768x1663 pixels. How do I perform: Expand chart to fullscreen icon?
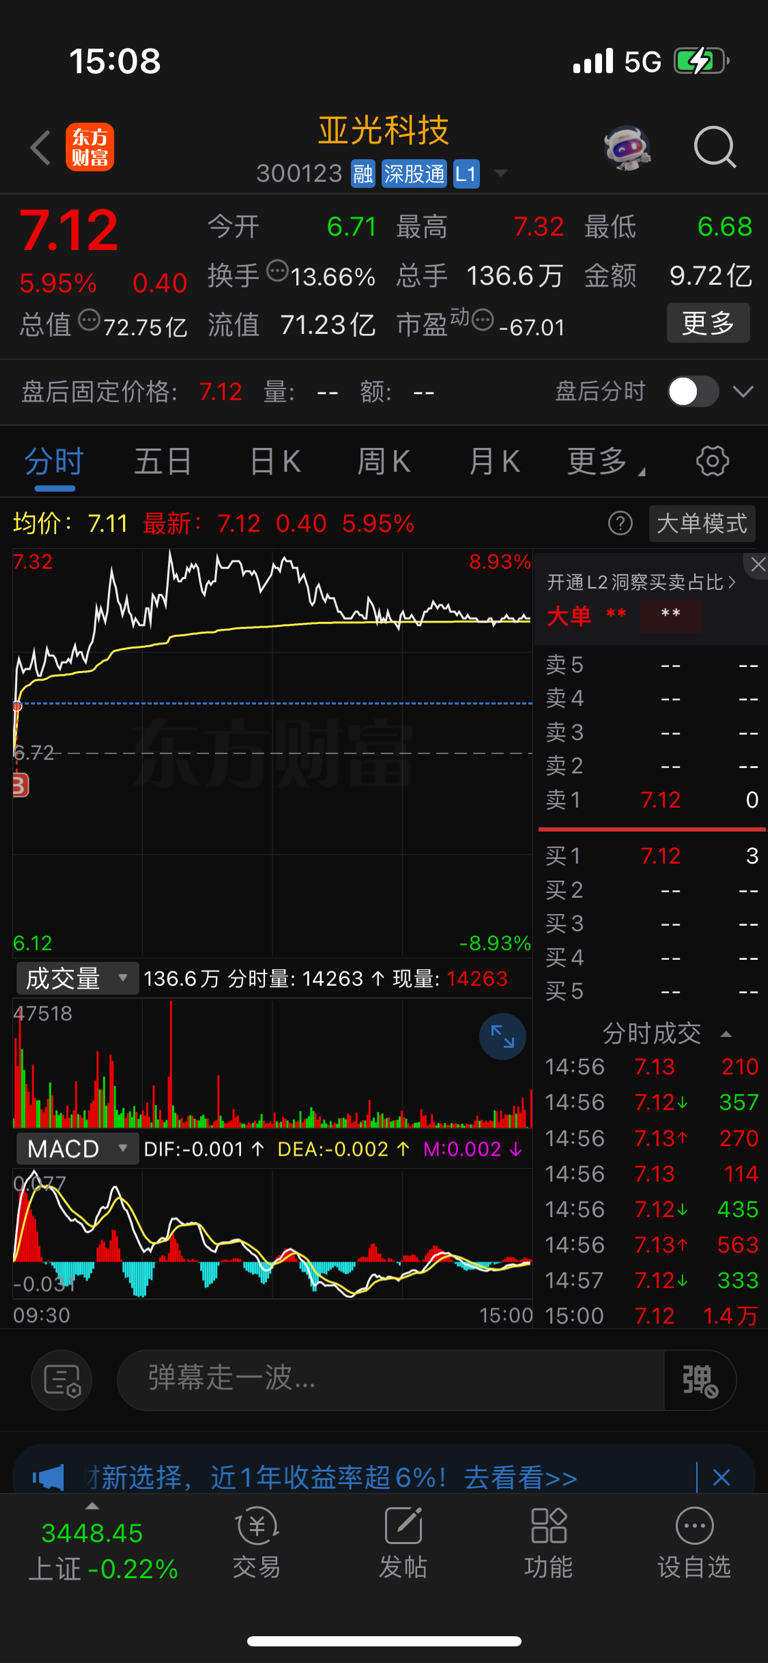tap(502, 1038)
